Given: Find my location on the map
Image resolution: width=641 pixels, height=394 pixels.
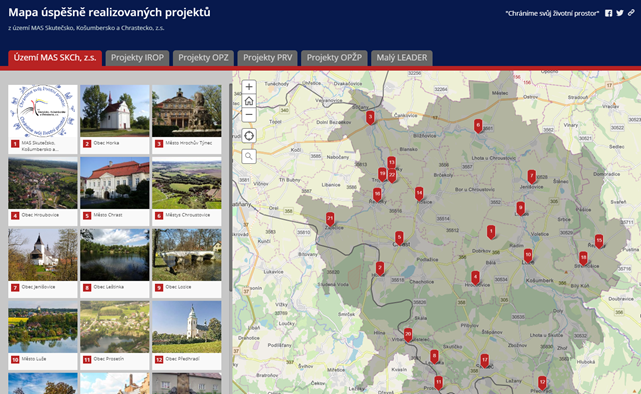Looking at the screenshot, I should [x=249, y=135].
